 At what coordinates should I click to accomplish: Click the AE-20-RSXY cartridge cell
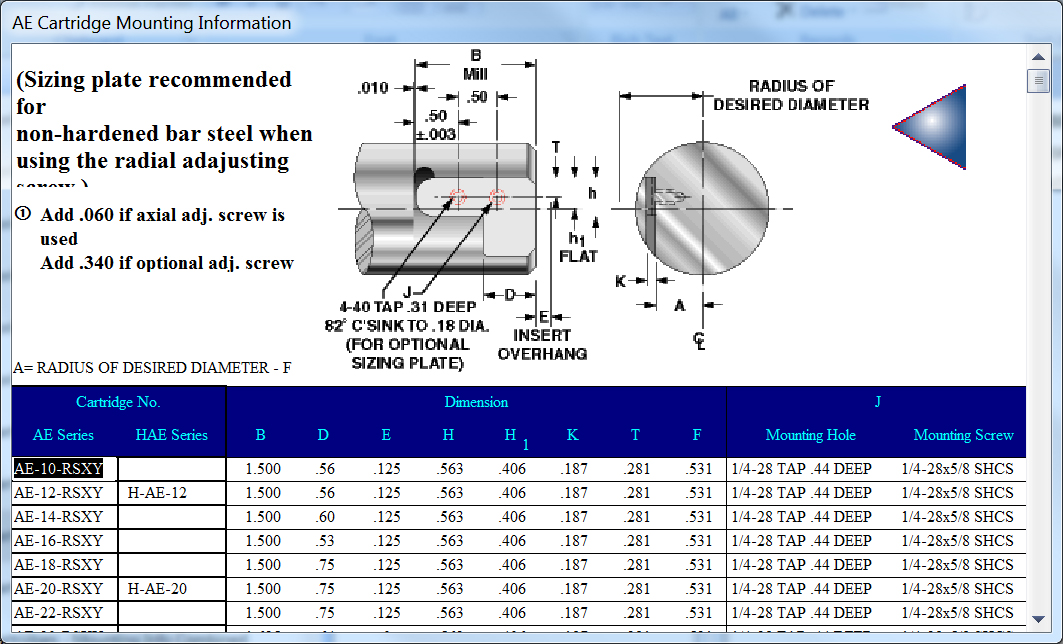pyautogui.click(x=59, y=588)
